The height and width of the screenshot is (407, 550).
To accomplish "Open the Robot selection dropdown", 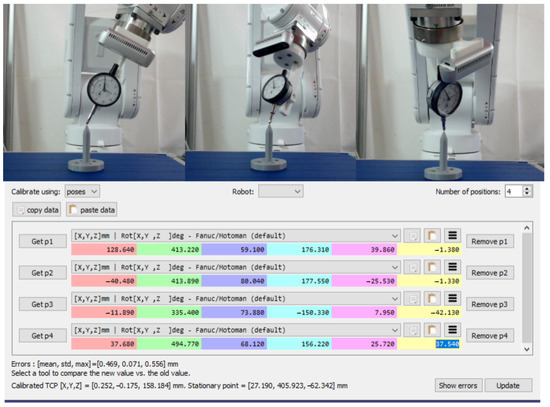I will [281, 192].
